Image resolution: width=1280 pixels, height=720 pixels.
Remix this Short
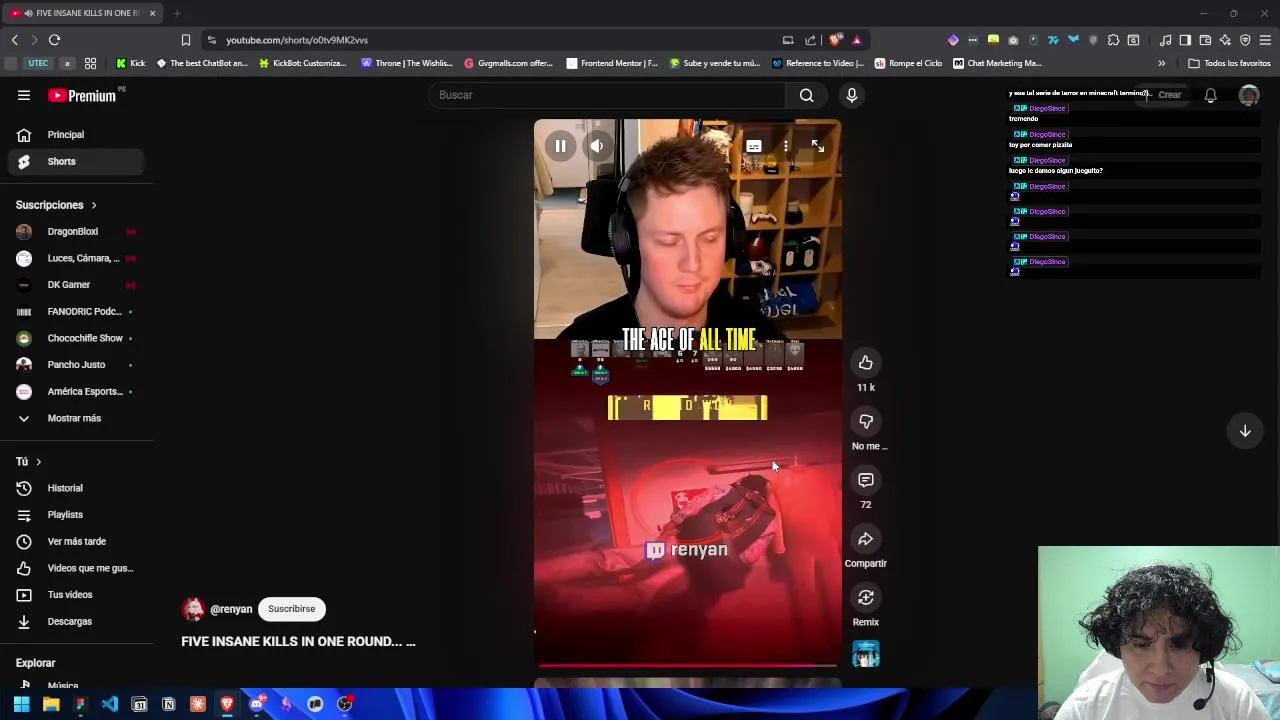(x=866, y=597)
